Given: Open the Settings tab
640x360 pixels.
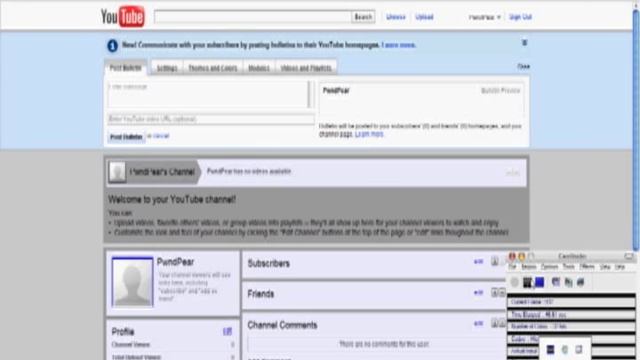Looking at the screenshot, I should pyautogui.click(x=167, y=68).
